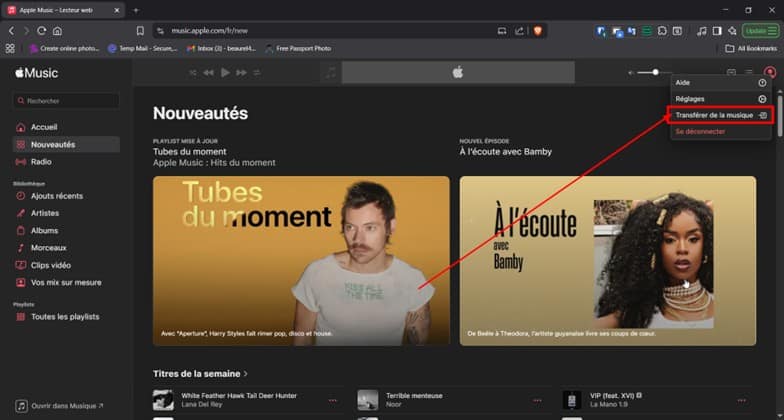Open the Inbox Gmail bookmark
The image size is (784, 420).
(x=222, y=48)
